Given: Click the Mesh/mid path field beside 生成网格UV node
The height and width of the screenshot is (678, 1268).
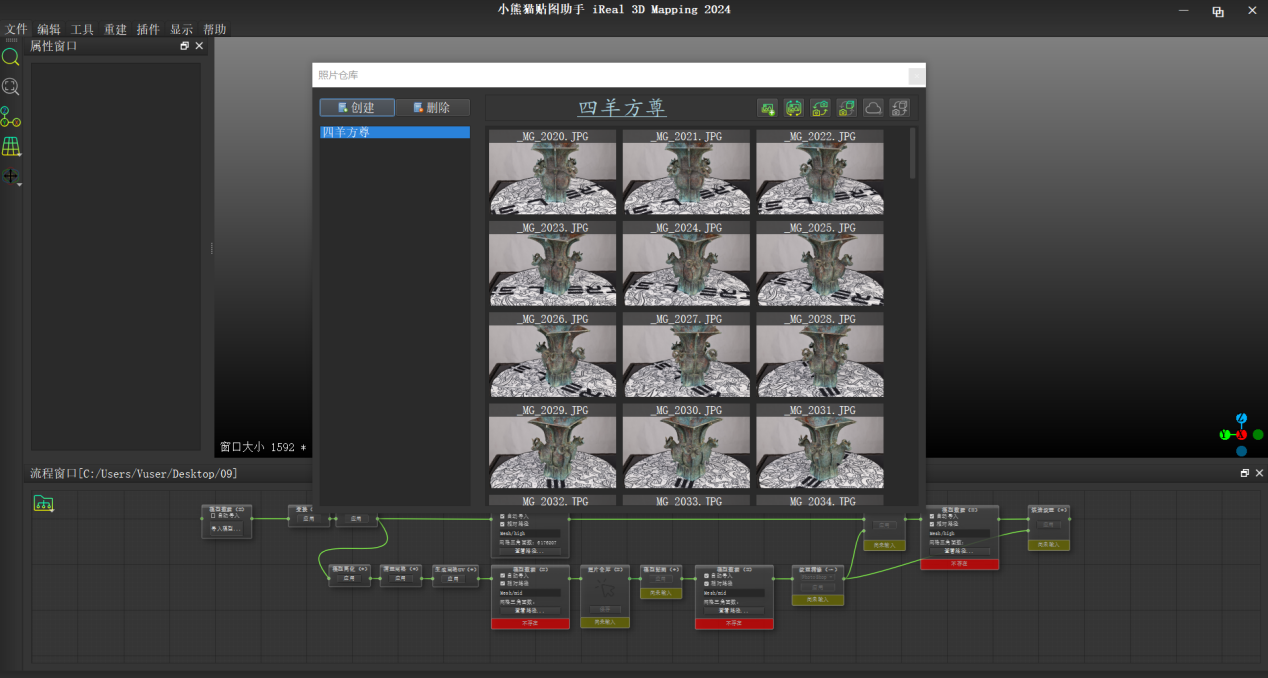Looking at the screenshot, I should pyautogui.click(x=529, y=593).
